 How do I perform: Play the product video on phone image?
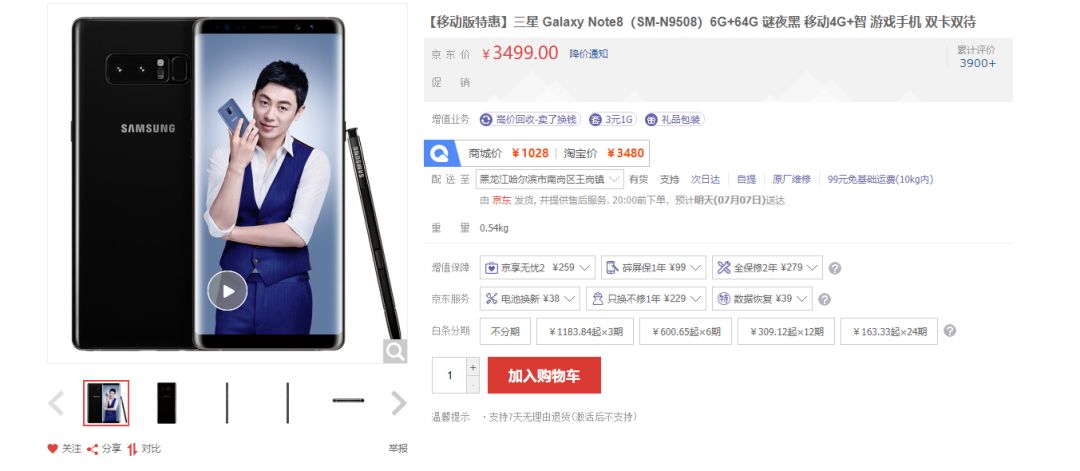(x=227, y=291)
